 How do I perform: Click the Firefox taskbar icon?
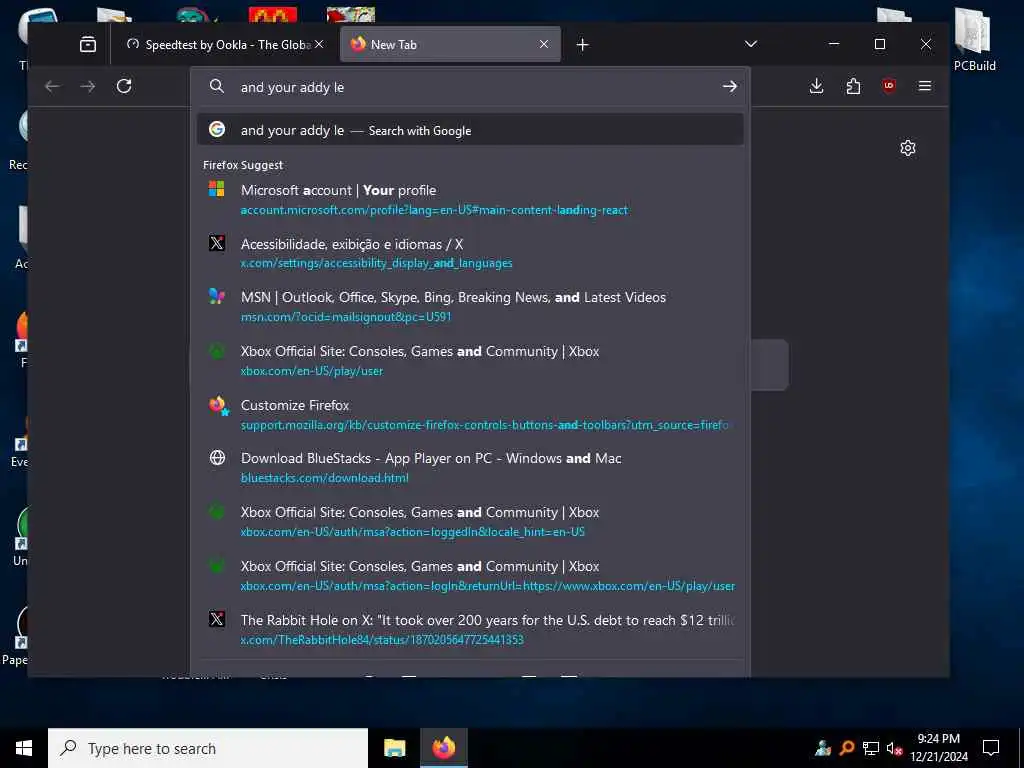pos(443,748)
